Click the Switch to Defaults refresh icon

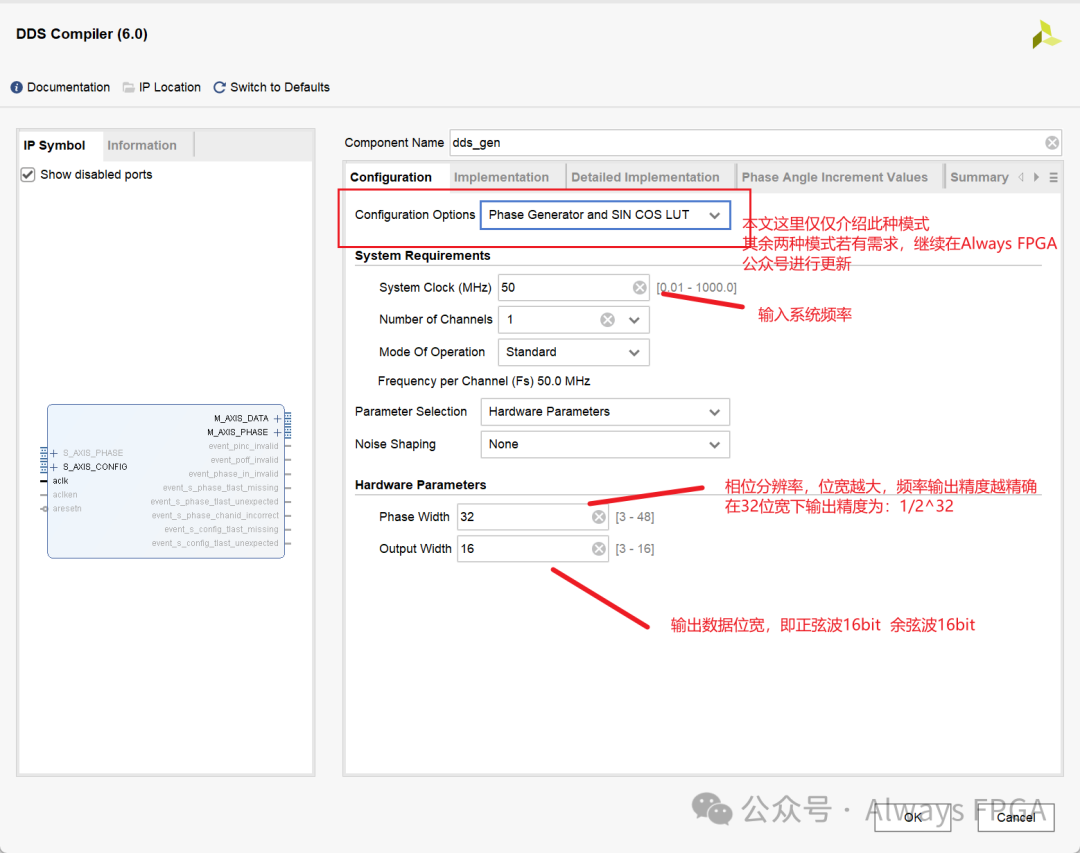tap(220, 88)
